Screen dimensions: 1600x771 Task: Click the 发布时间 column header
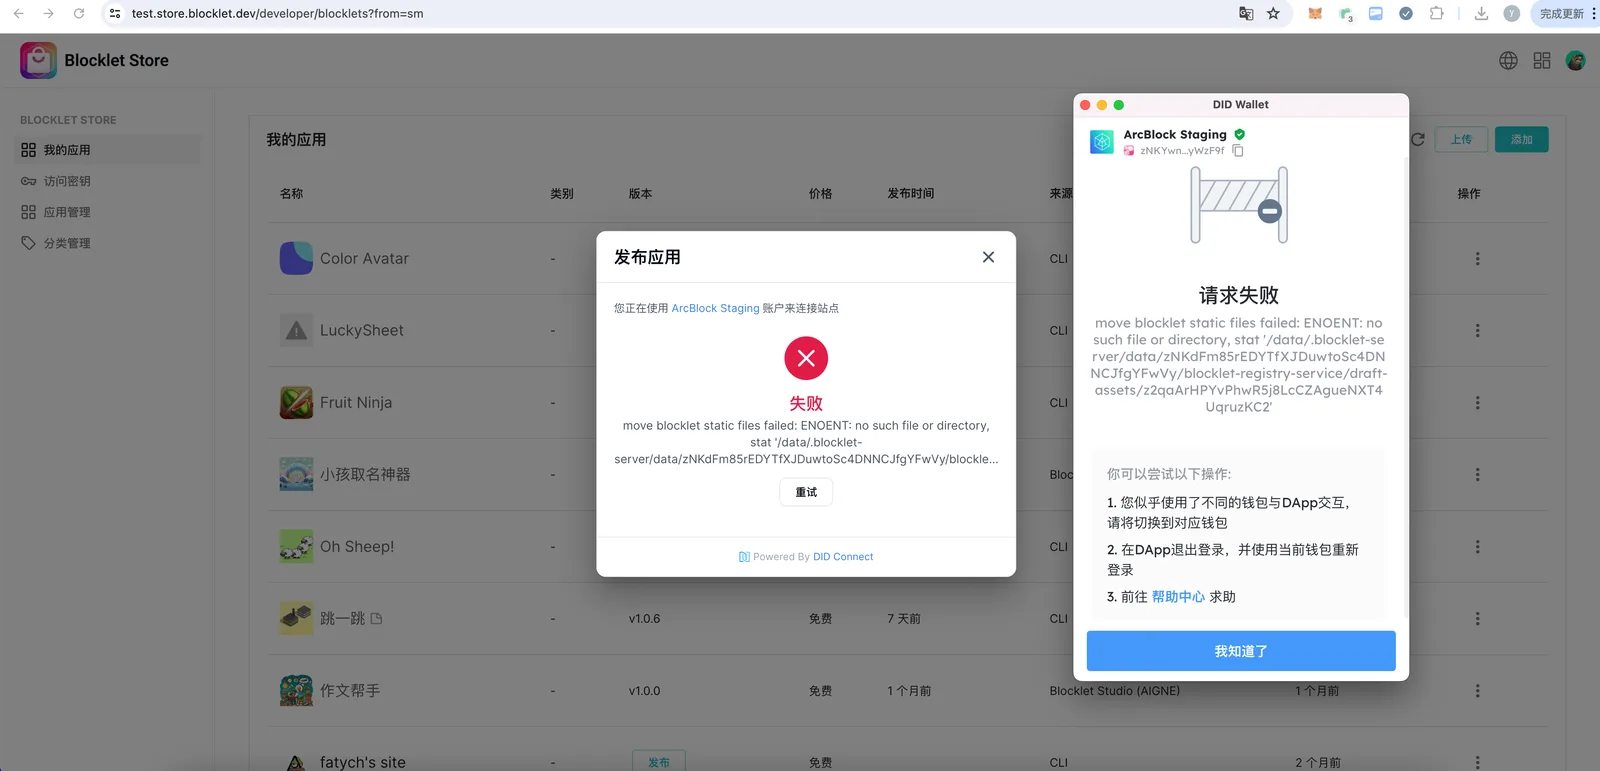910,194
